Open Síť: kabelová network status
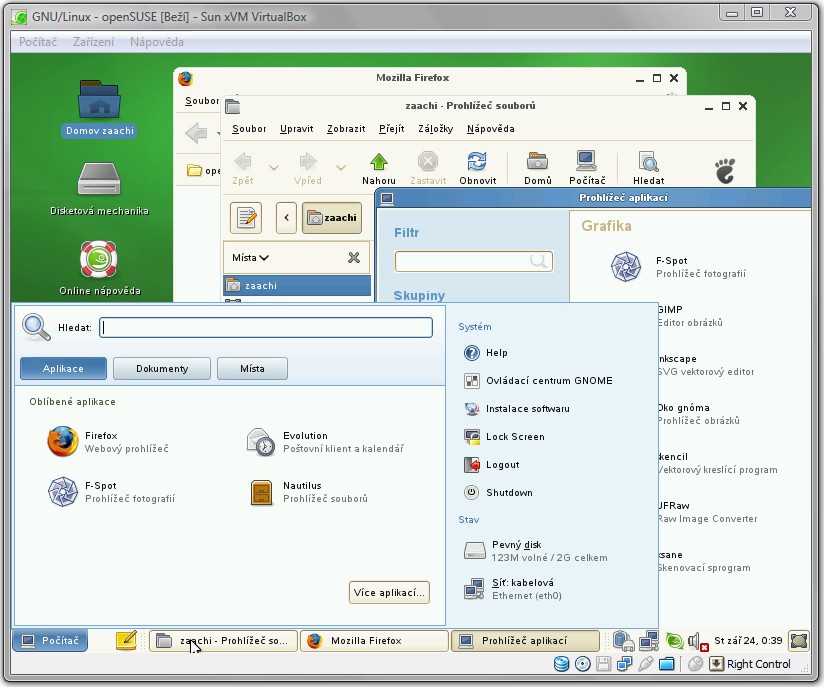The width and height of the screenshot is (824, 687). coord(513,589)
